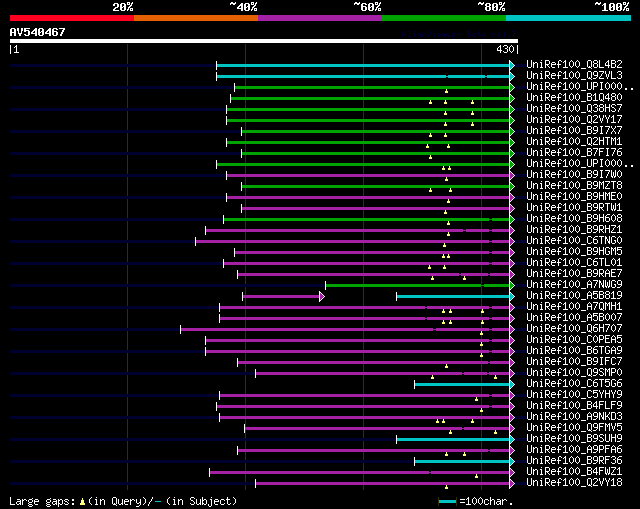Select the UniRef100_Q2HTM1 label
640x509 pixels.
coord(574,142)
